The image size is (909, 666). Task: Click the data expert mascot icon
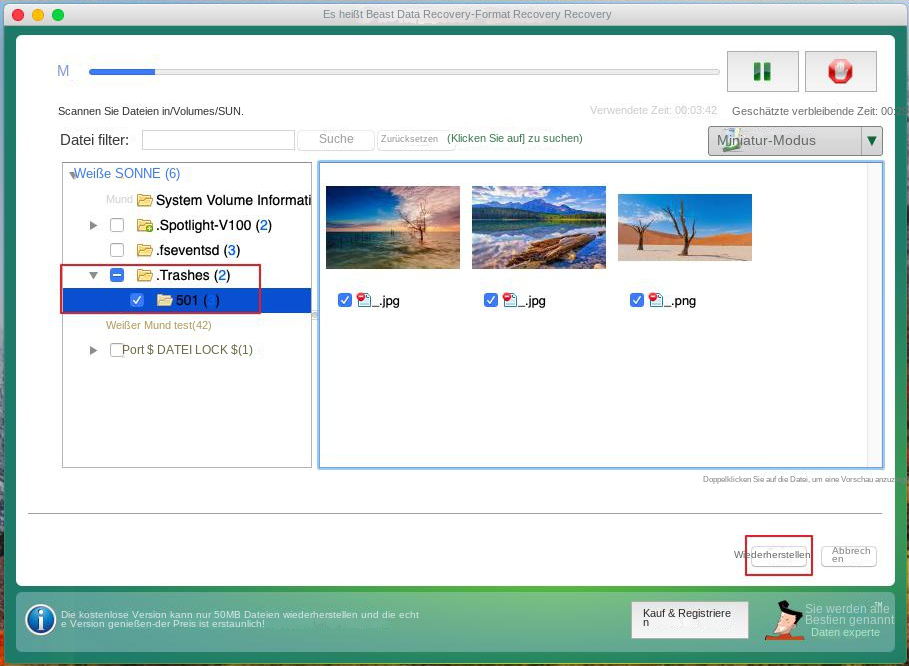pyautogui.click(x=783, y=621)
